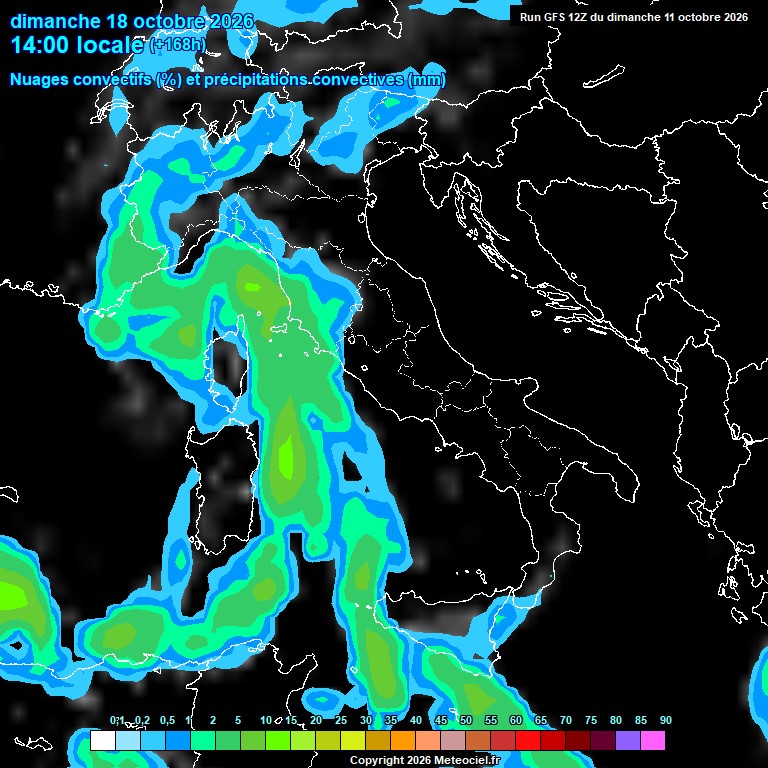Choose the leaf green 5–10 legend swatch
Viewport: 768px width, 768px height.
point(253,740)
